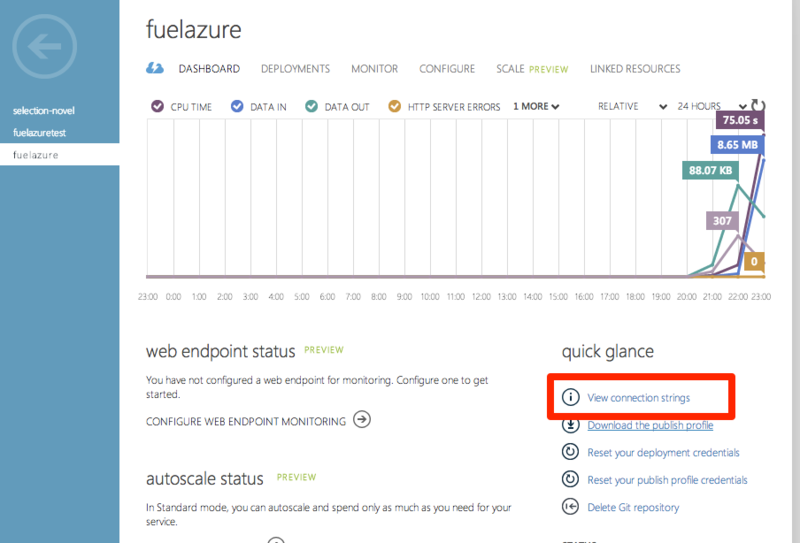Select fuelazuretest in the sidebar list
Image resolution: width=800 pixels, height=543 pixels.
[x=40, y=133]
